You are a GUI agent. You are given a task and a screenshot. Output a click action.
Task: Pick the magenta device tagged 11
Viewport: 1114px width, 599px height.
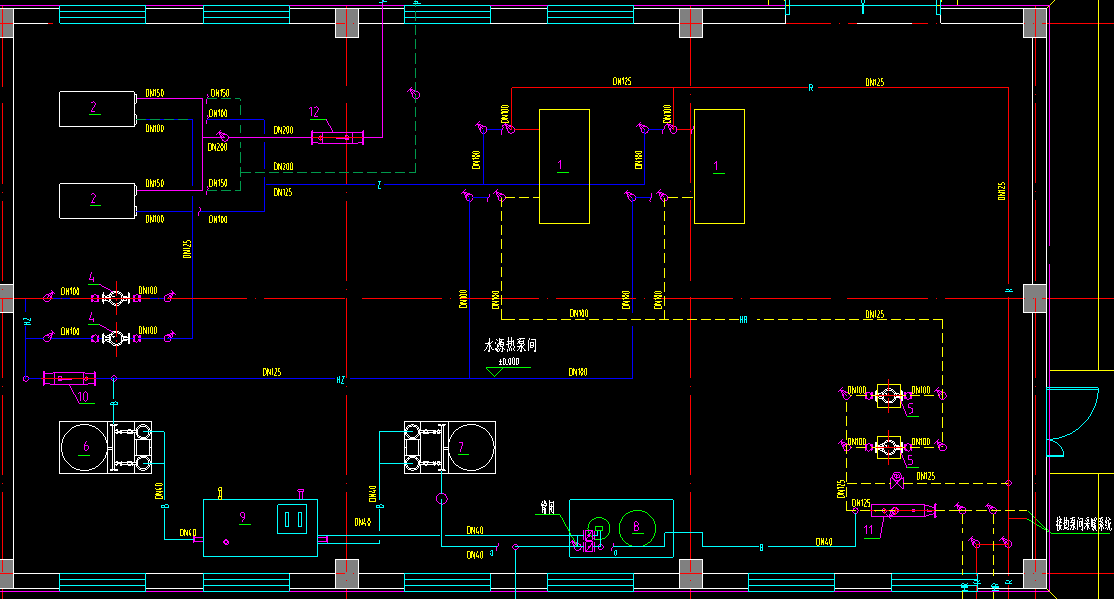pyautogui.click(x=903, y=511)
